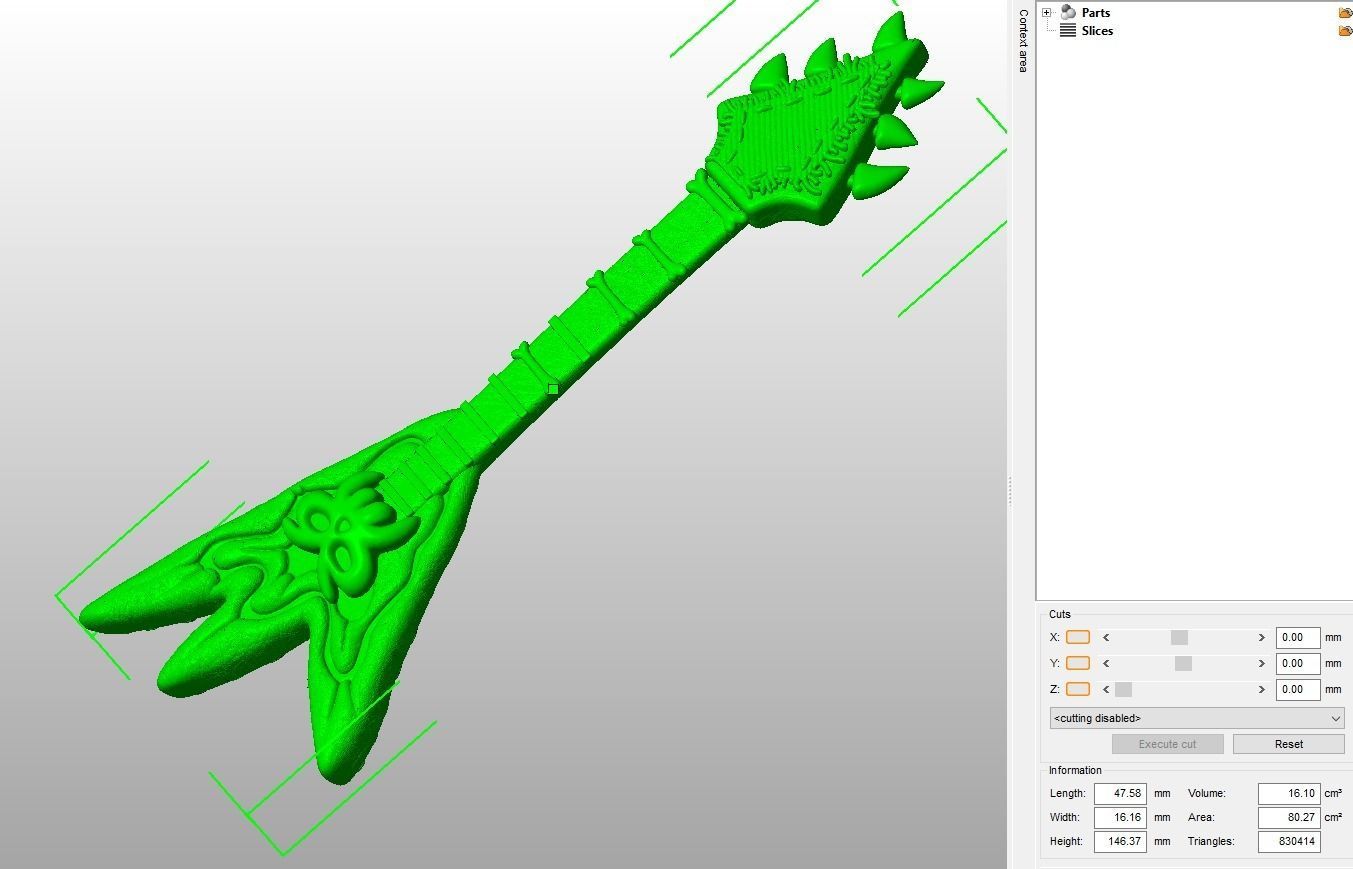Viewport: 1353px width, 869px height.
Task: Click the Y cut value field
Action: point(1297,663)
